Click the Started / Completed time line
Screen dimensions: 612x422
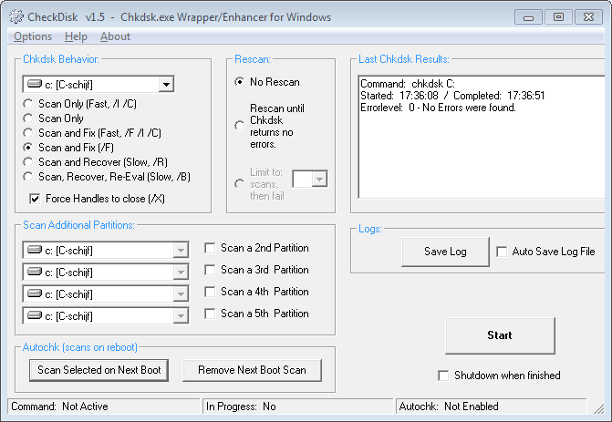[452, 96]
